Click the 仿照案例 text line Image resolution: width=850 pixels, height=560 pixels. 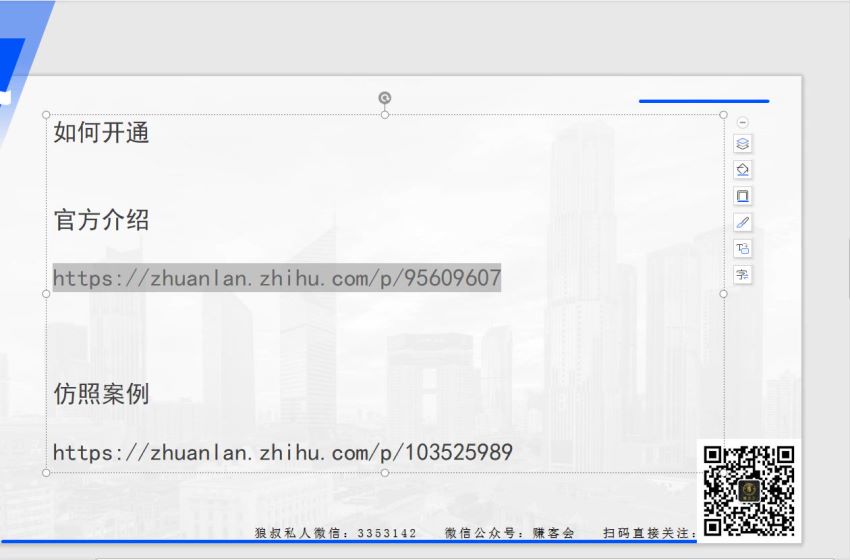point(101,394)
